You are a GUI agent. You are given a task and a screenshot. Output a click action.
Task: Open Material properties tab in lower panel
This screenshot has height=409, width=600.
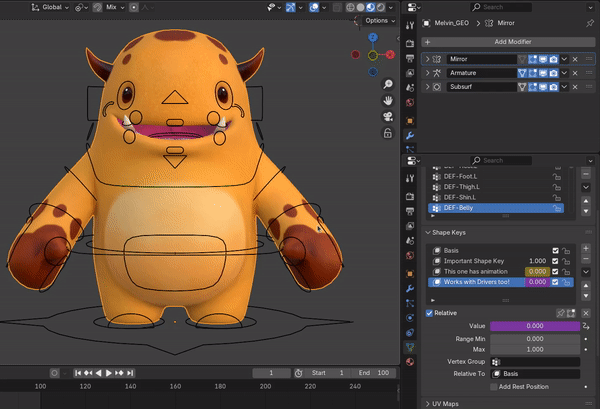(x=410, y=362)
